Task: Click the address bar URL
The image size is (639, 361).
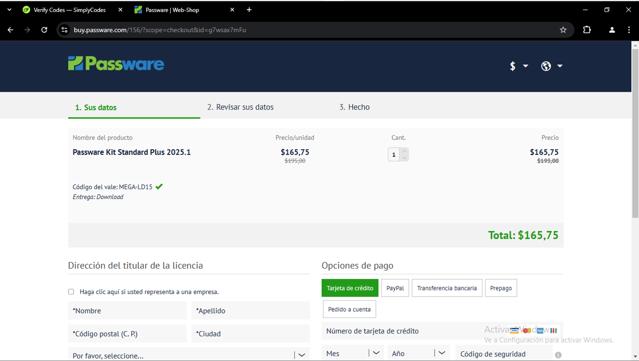Action: 160,30
